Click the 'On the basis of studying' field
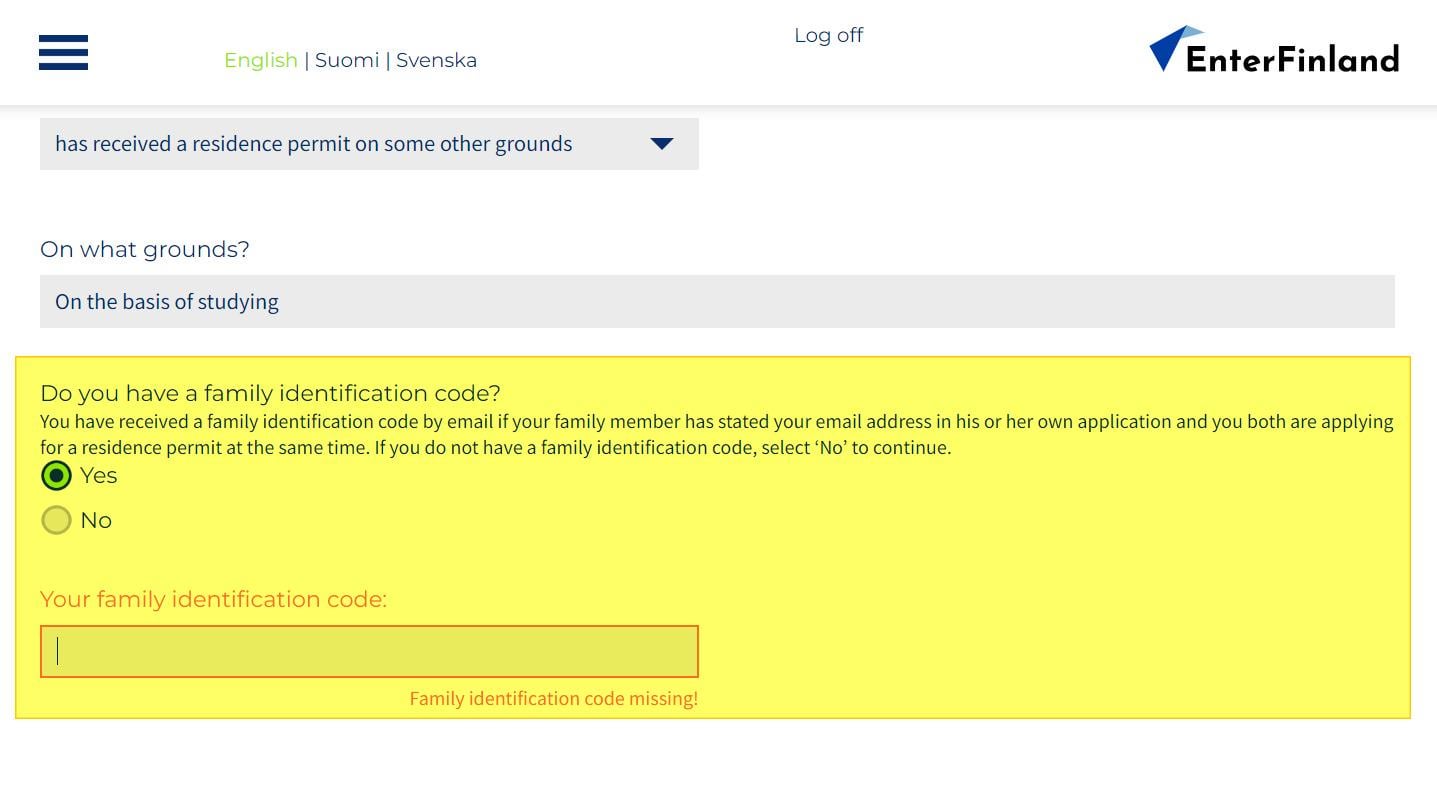The height and width of the screenshot is (794, 1437). [x=717, y=302]
